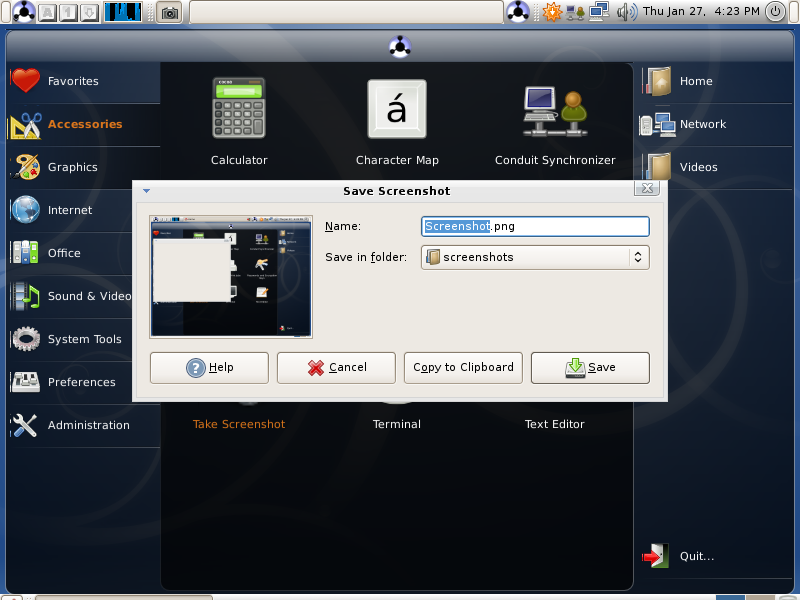Click the red Quit exit icon
Image resolution: width=800 pixels, height=600 pixels.
click(656, 556)
